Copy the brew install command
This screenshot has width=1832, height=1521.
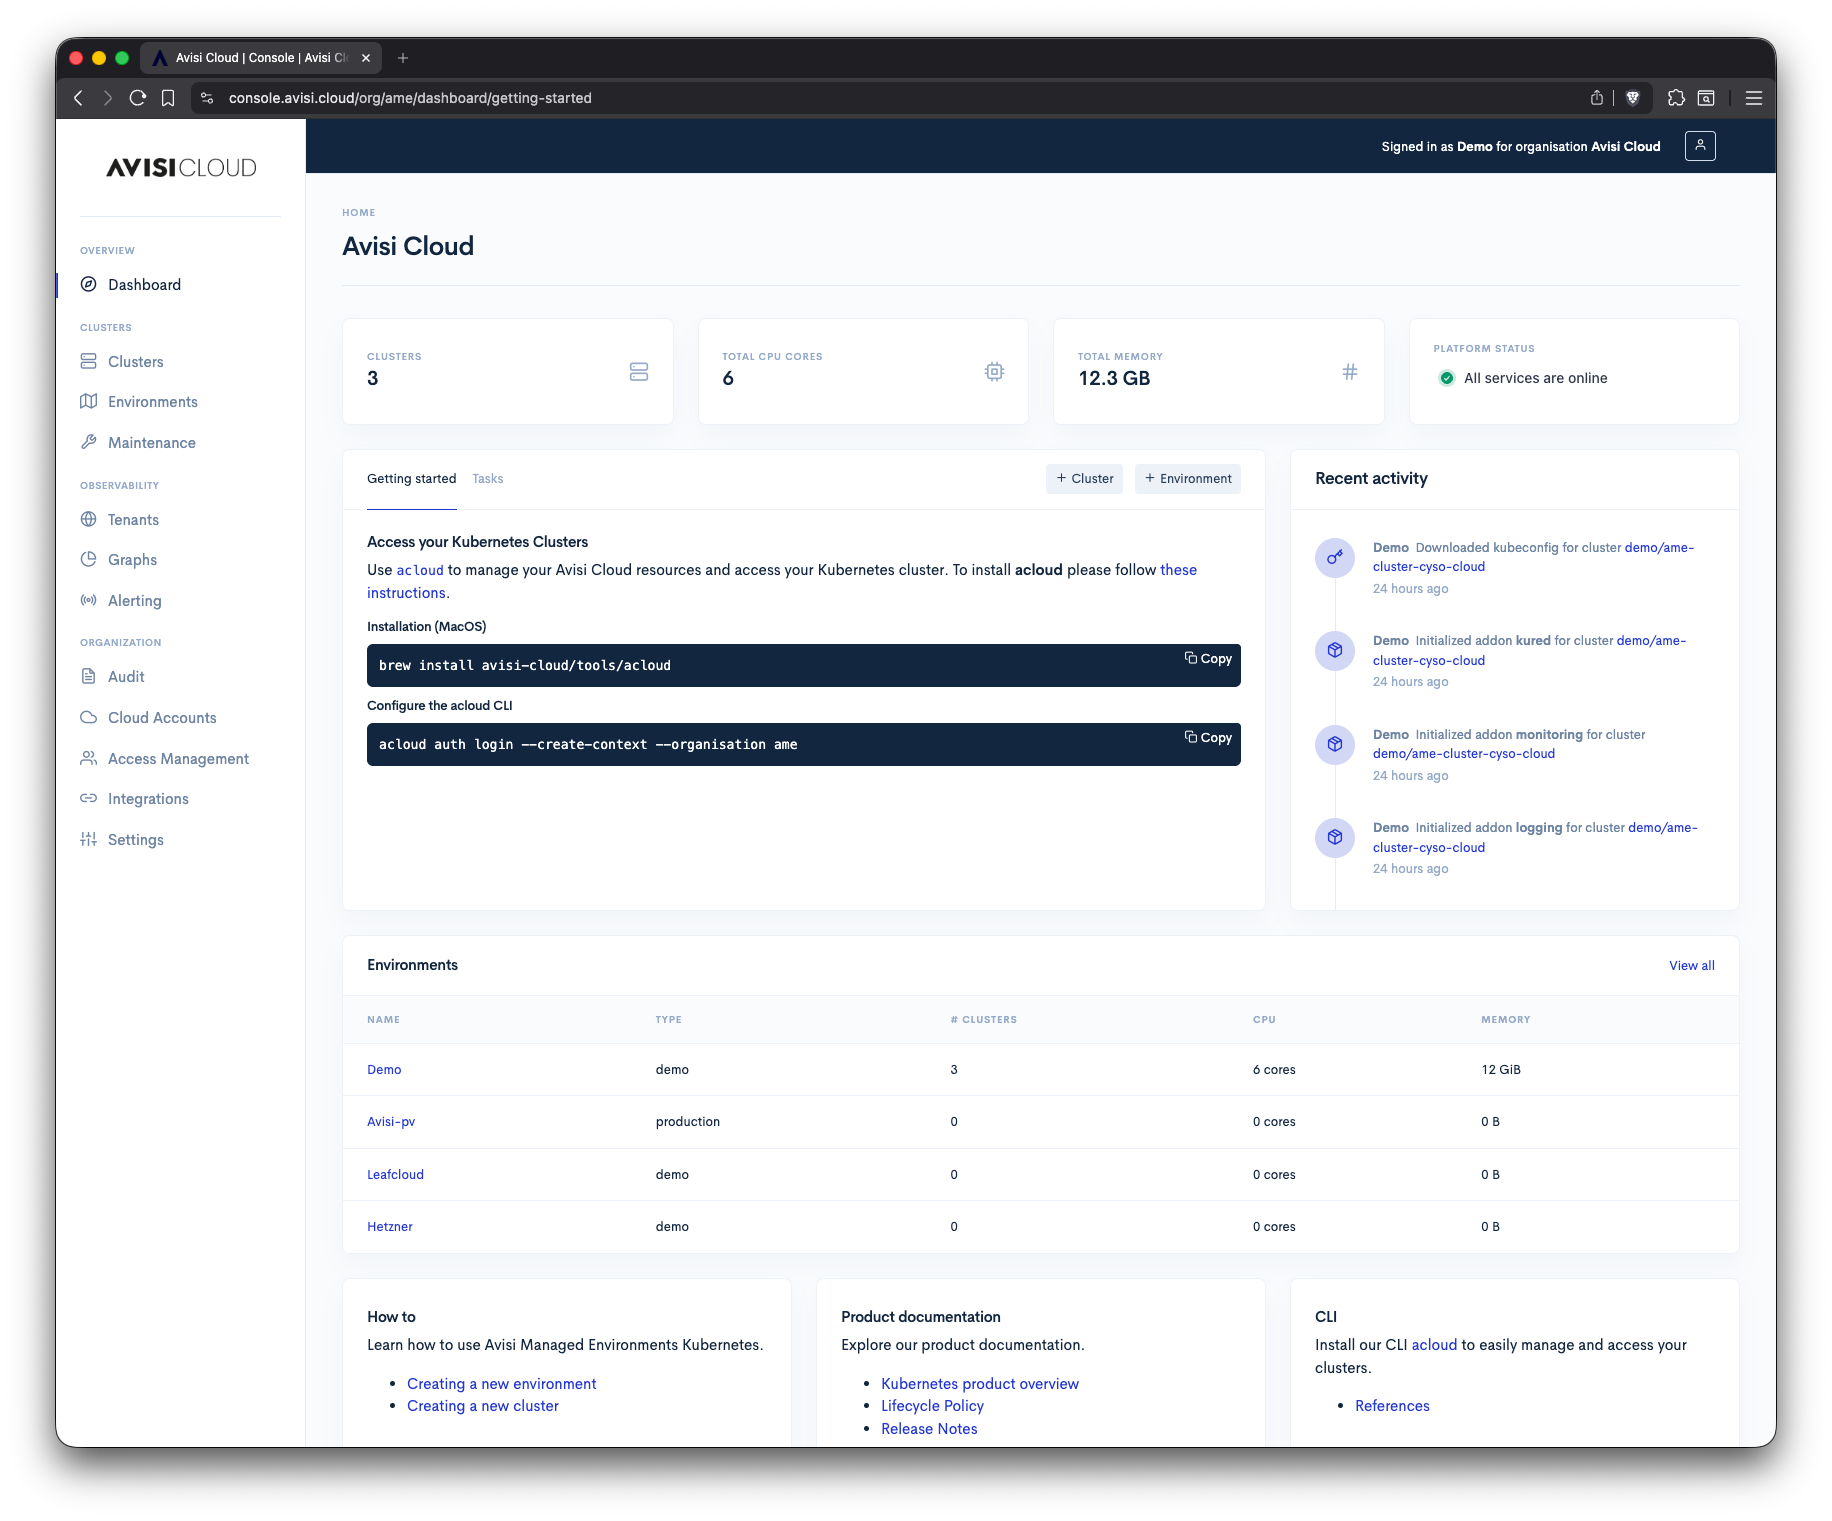[1208, 658]
